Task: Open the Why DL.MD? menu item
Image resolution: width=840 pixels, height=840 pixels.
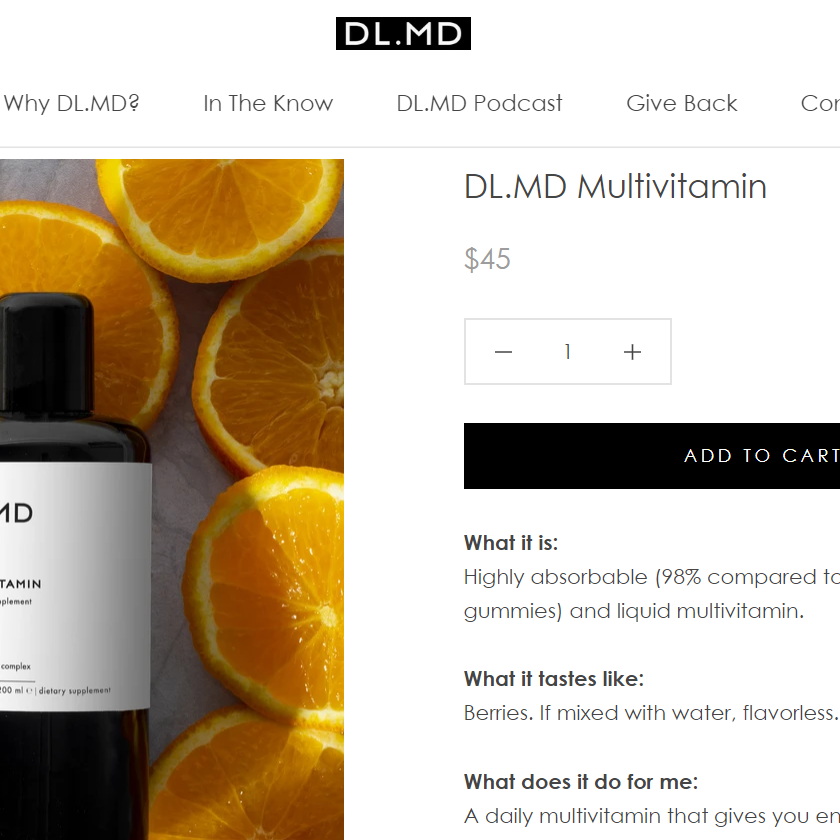Action: pyautogui.click(x=71, y=103)
